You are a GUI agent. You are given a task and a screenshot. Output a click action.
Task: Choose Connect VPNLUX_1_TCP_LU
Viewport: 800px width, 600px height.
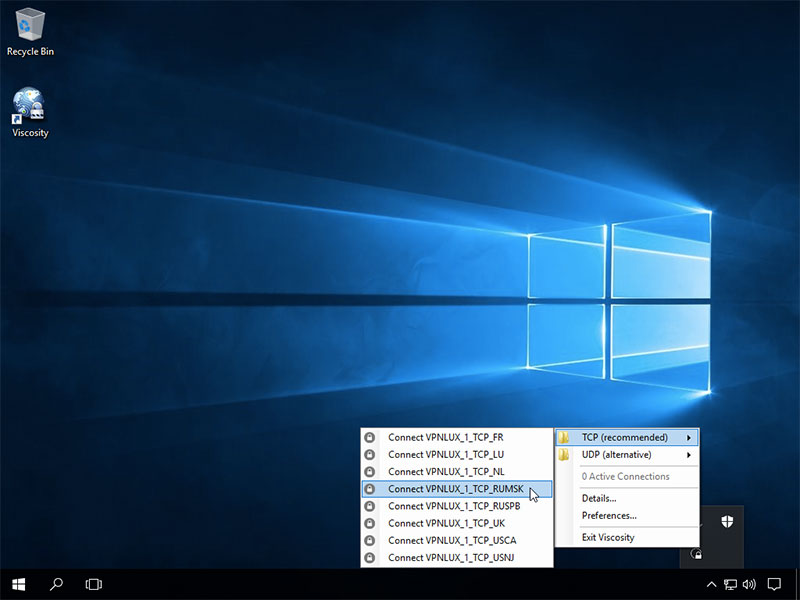[457, 455]
